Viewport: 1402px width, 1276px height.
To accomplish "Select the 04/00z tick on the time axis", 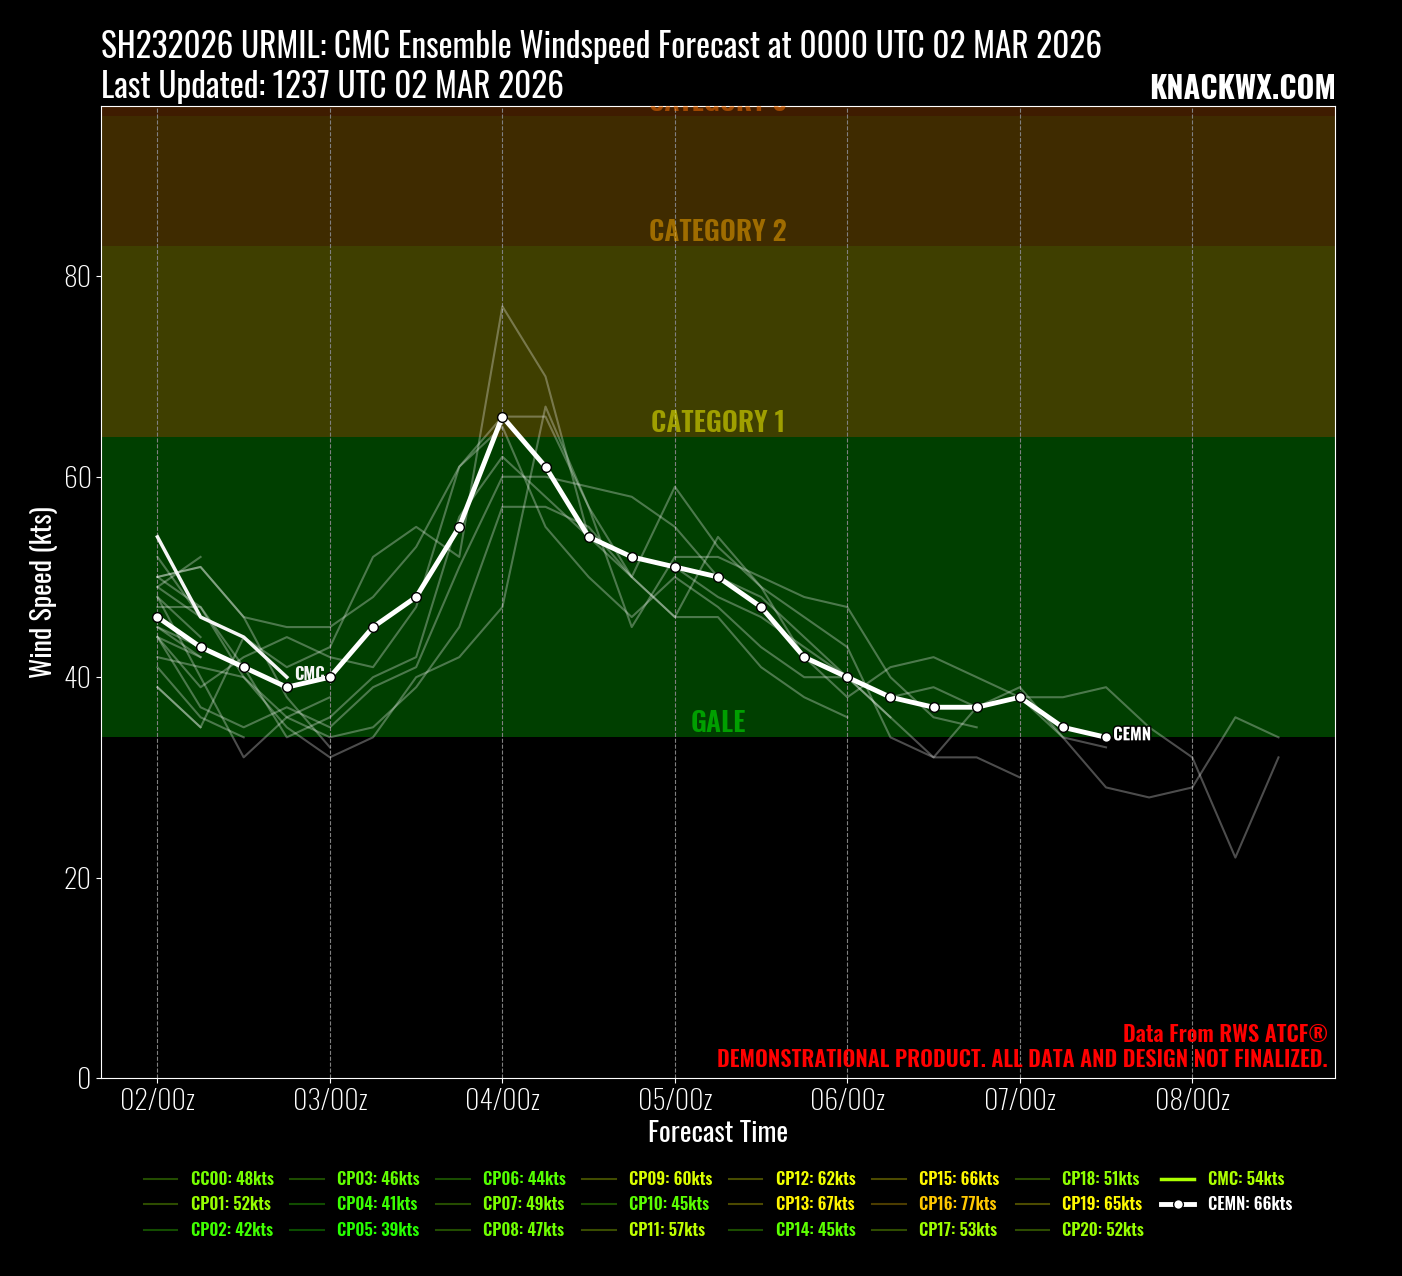I will coord(502,1101).
